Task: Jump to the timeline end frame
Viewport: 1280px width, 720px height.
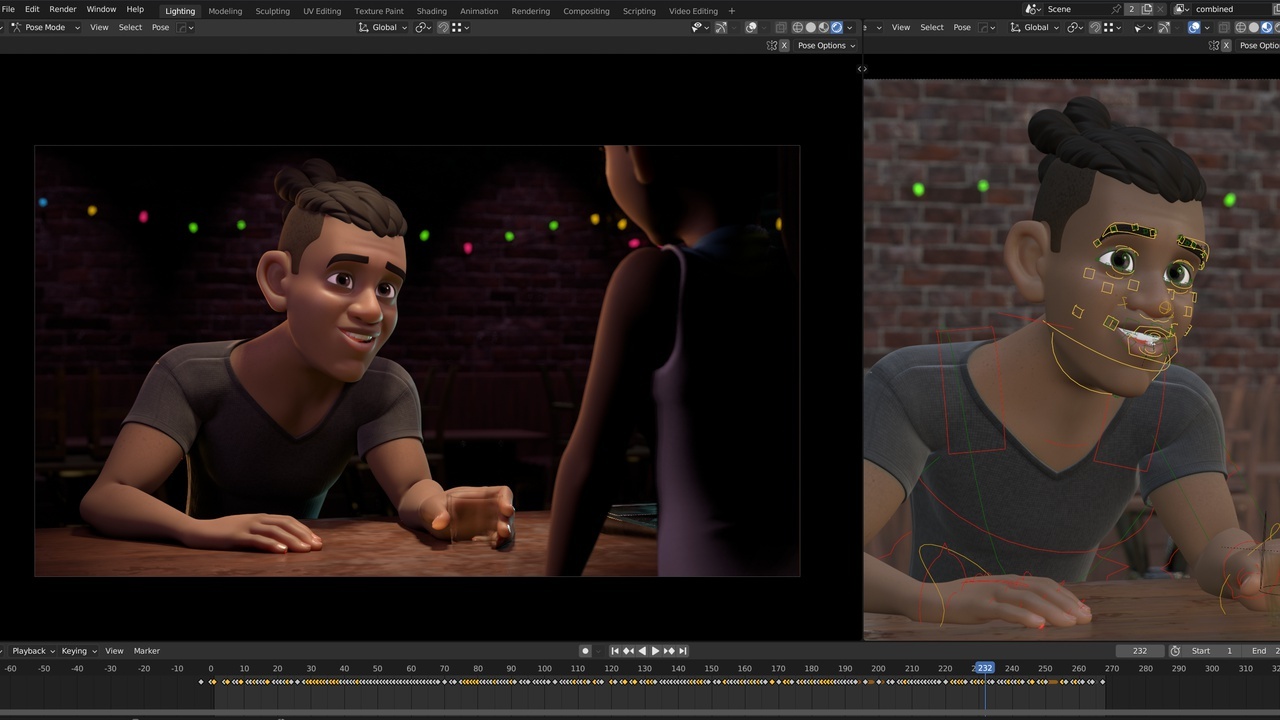Action: coord(683,651)
